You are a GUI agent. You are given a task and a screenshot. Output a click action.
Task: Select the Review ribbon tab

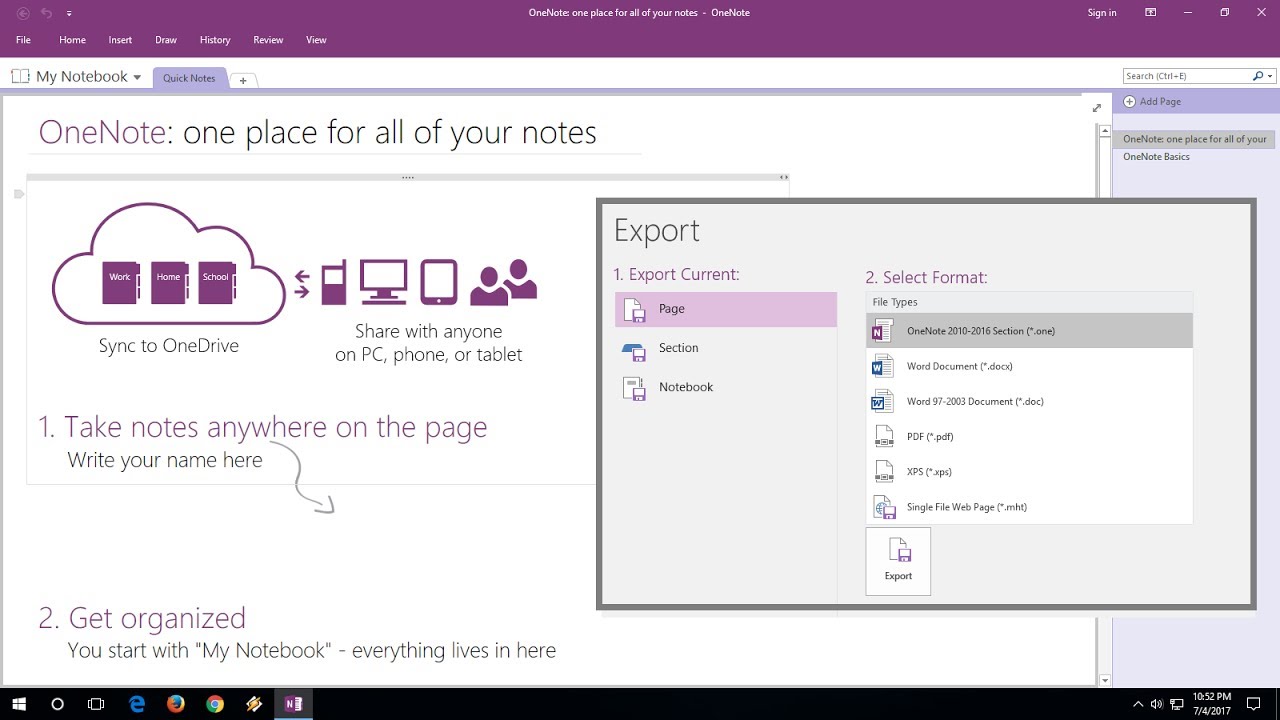point(268,40)
